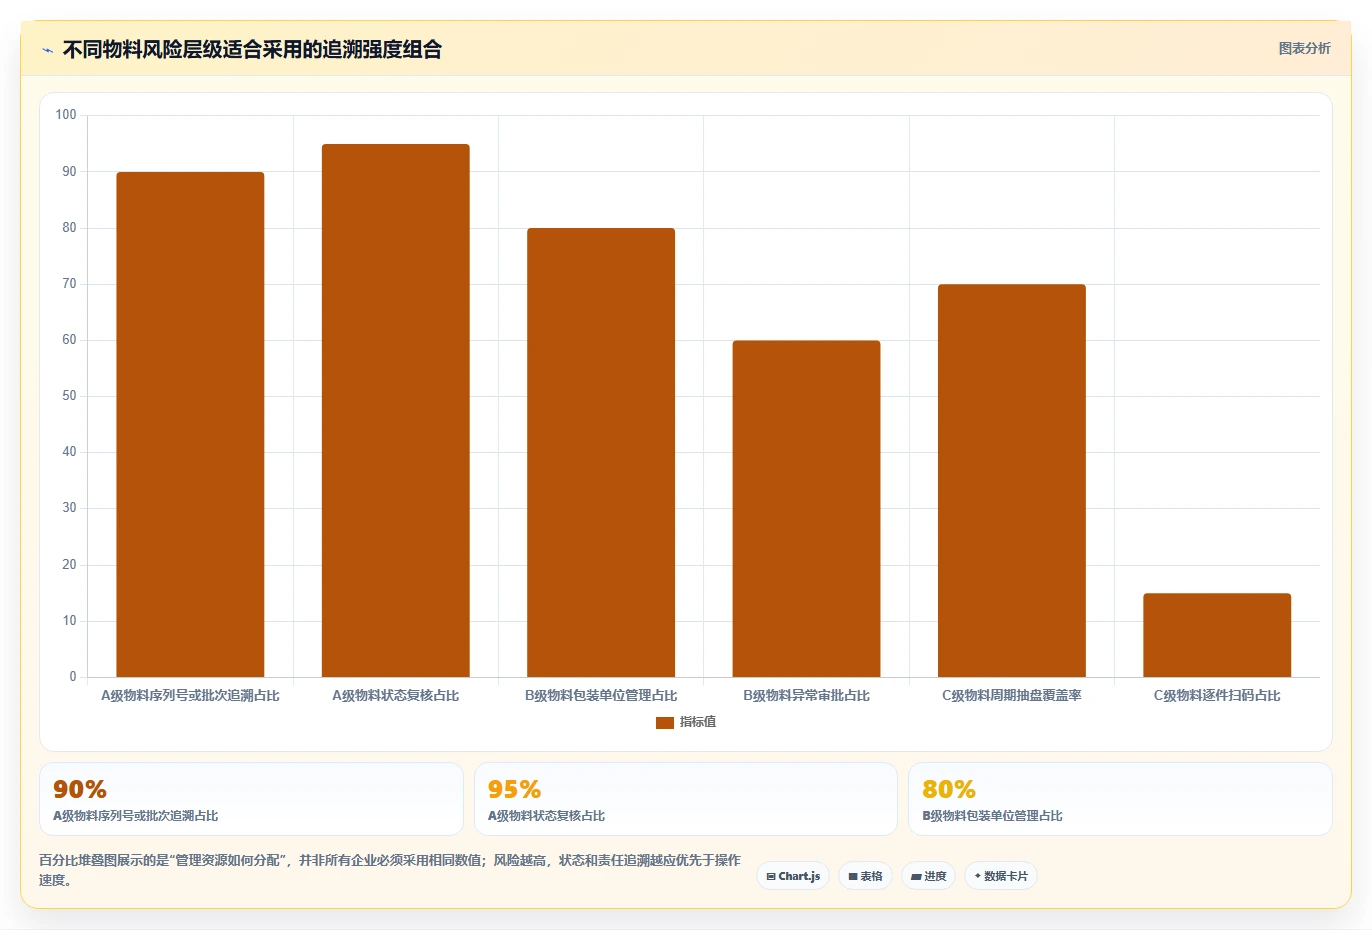Click the A级物料状态复核占比 bar
The image size is (1372, 930).
[396, 411]
